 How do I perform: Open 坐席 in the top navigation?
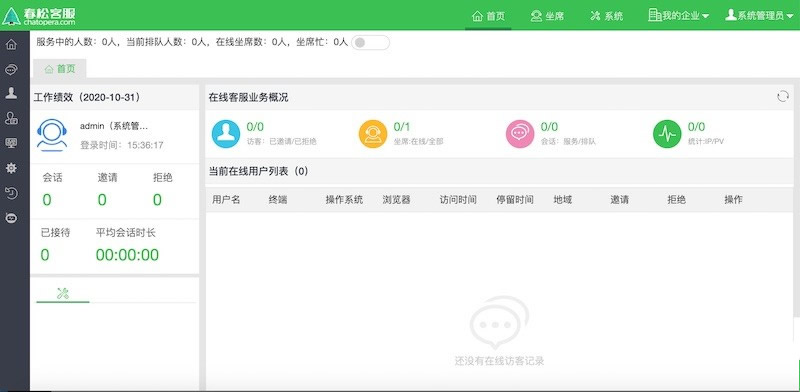pyautogui.click(x=547, y=16)
